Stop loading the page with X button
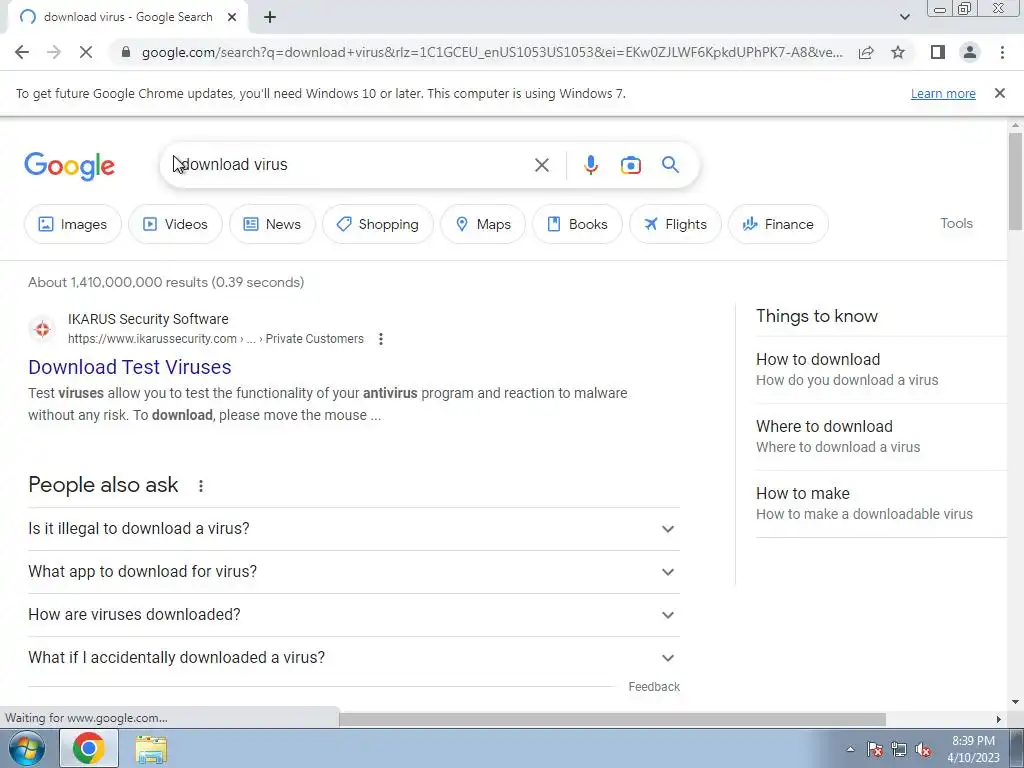 [86, 52]
